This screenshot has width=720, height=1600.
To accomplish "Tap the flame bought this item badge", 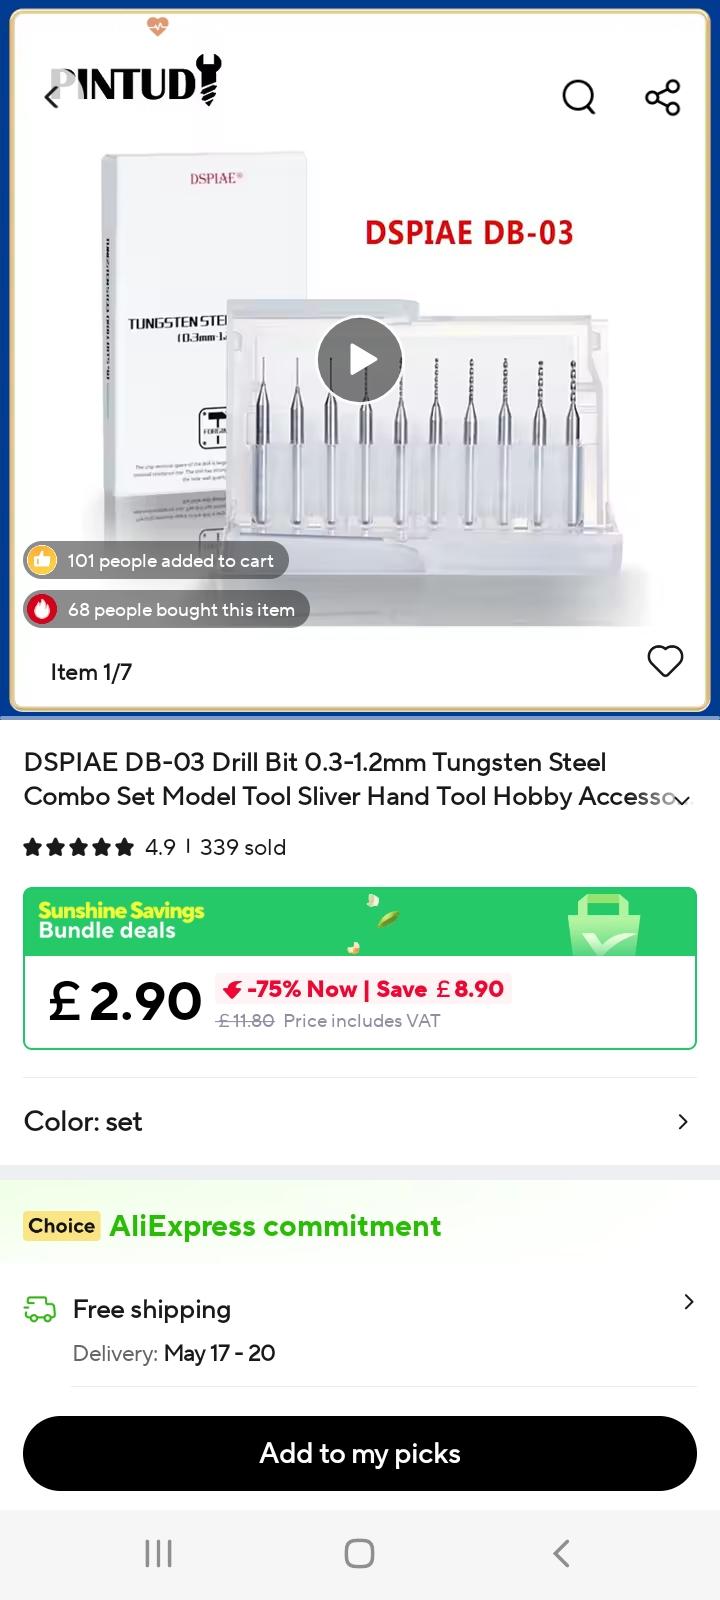I will (166, 609).
